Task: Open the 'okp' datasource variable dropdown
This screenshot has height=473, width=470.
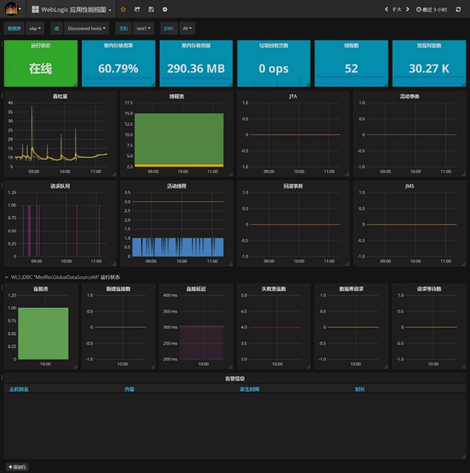Action: (x=35, y=29)
